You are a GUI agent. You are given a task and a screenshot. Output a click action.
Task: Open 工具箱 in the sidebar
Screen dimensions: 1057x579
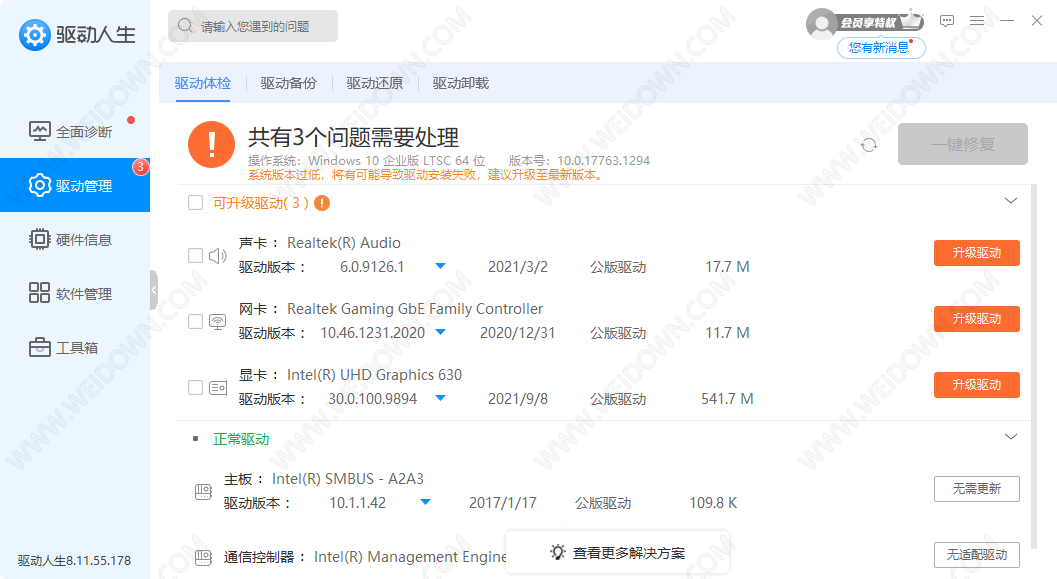coord(75,348)
